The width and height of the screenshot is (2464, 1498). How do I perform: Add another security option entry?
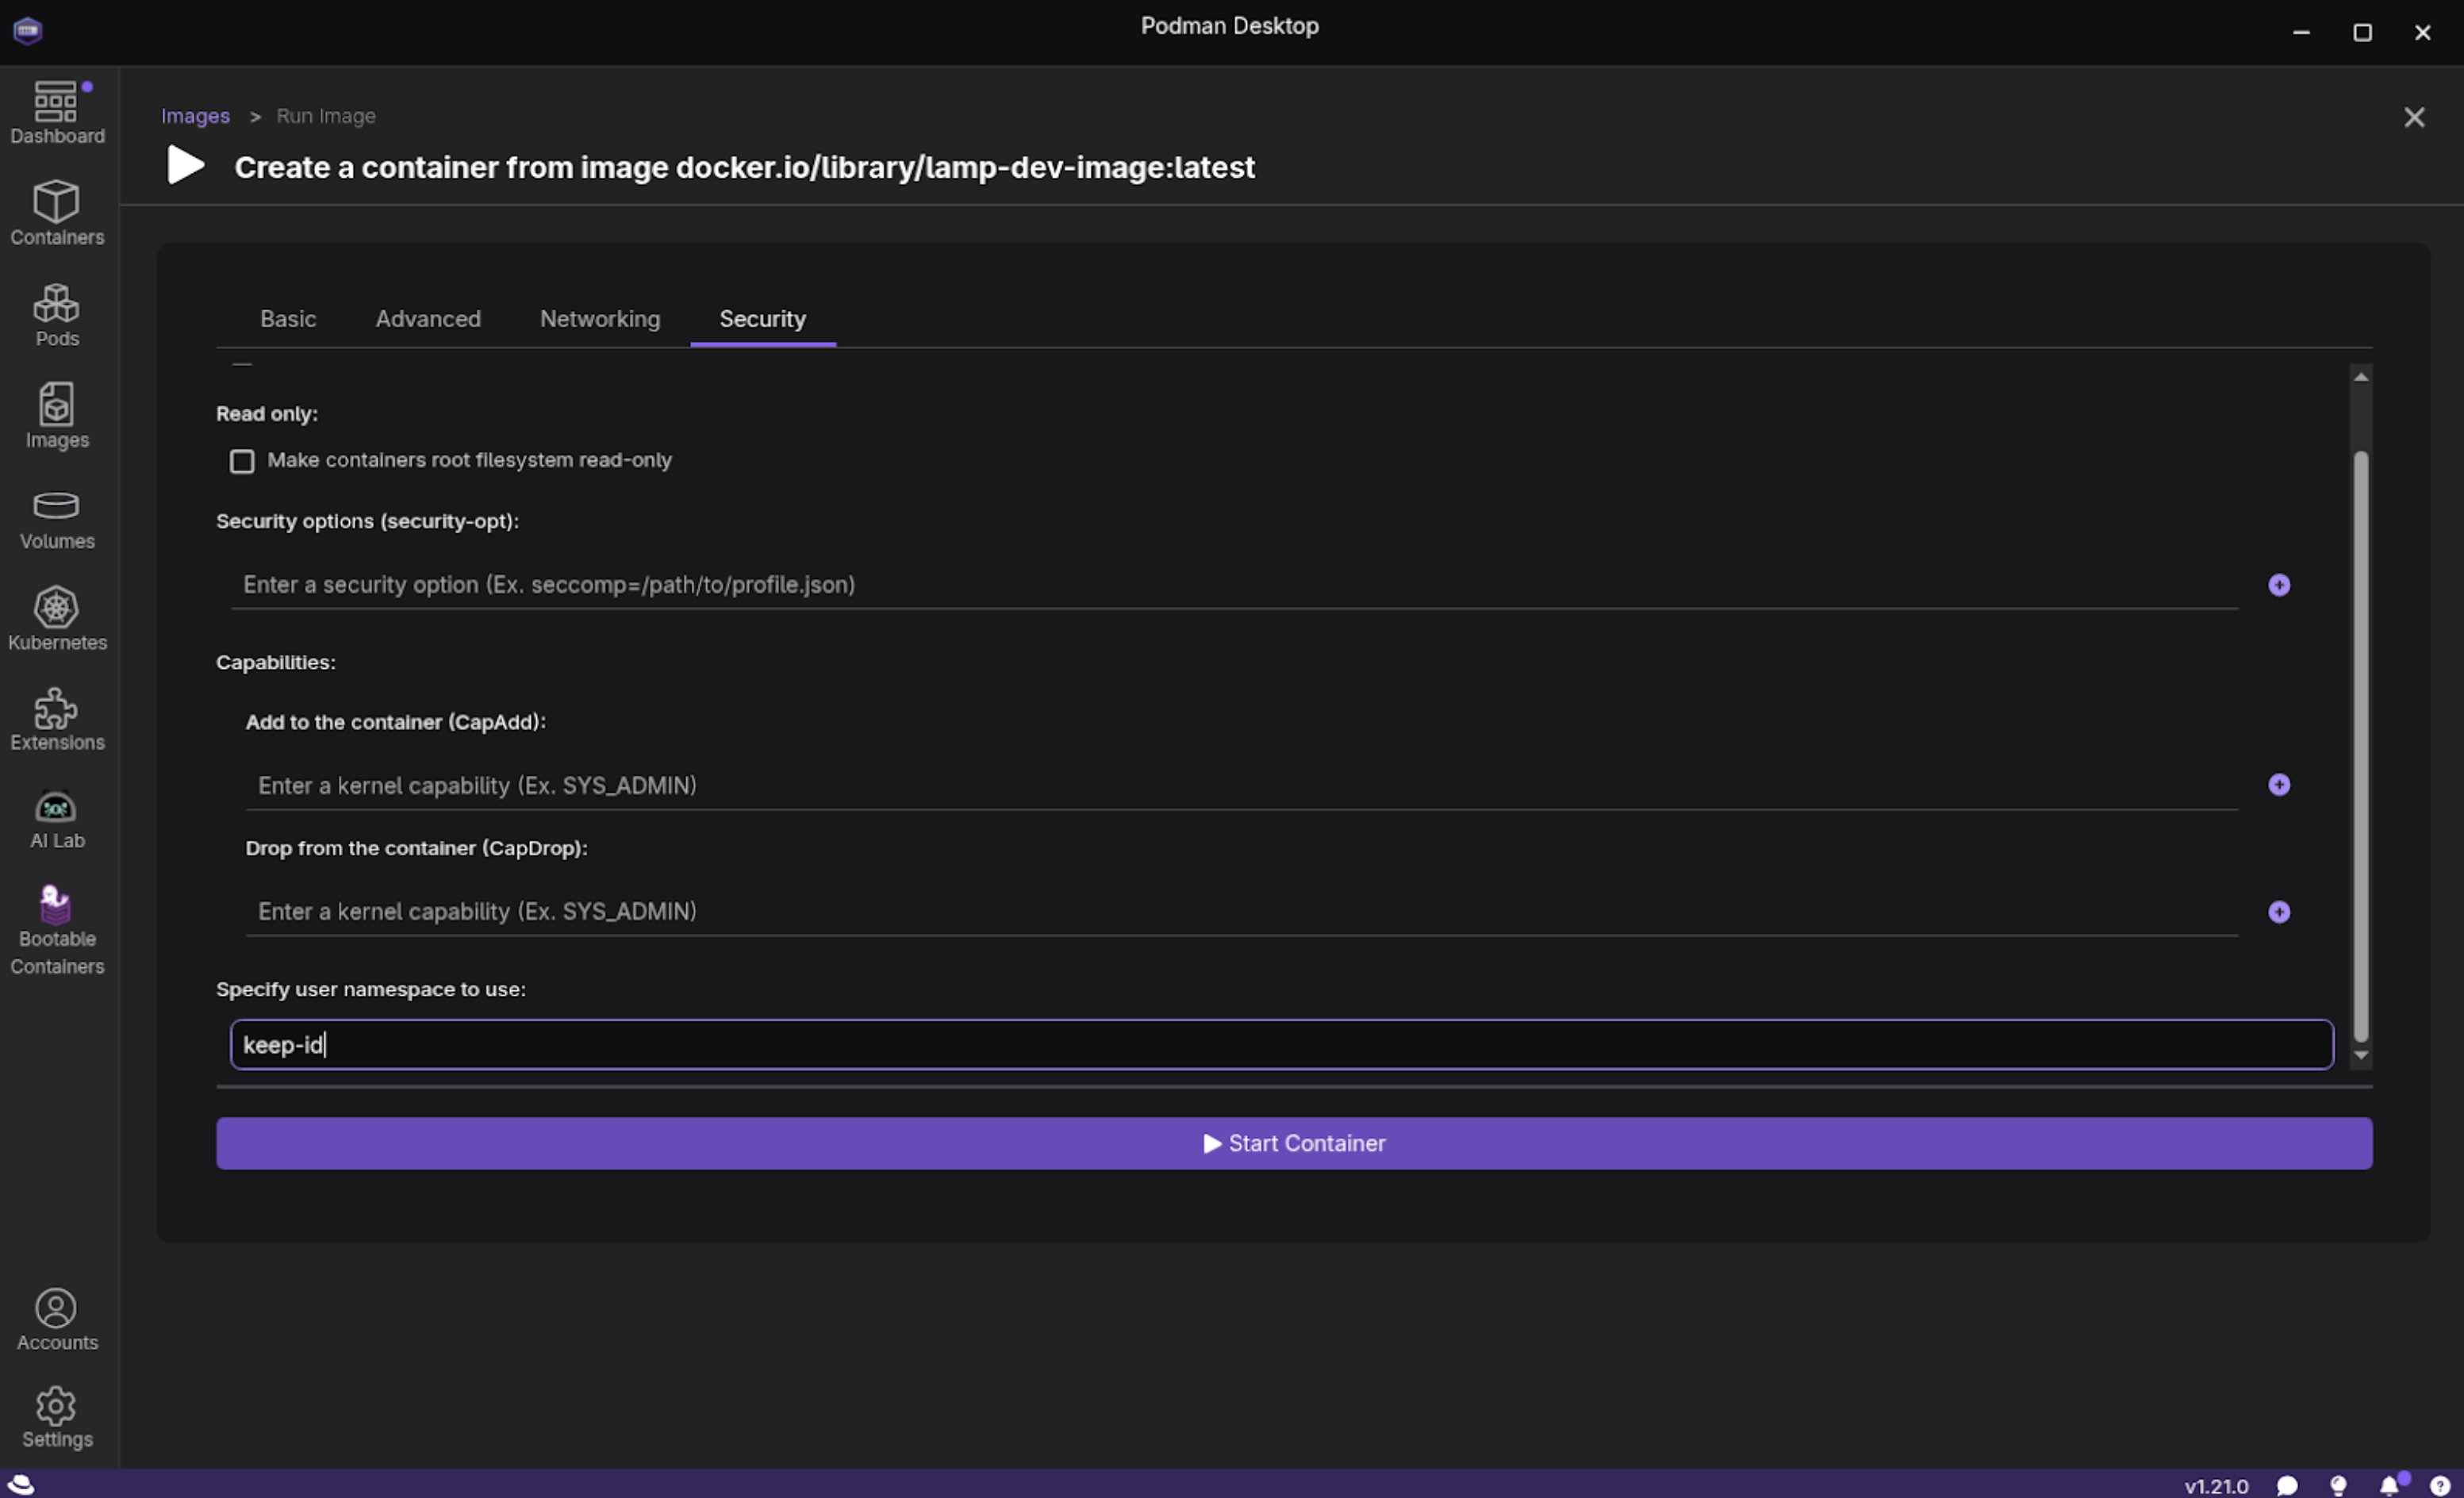pos(2278,585)
